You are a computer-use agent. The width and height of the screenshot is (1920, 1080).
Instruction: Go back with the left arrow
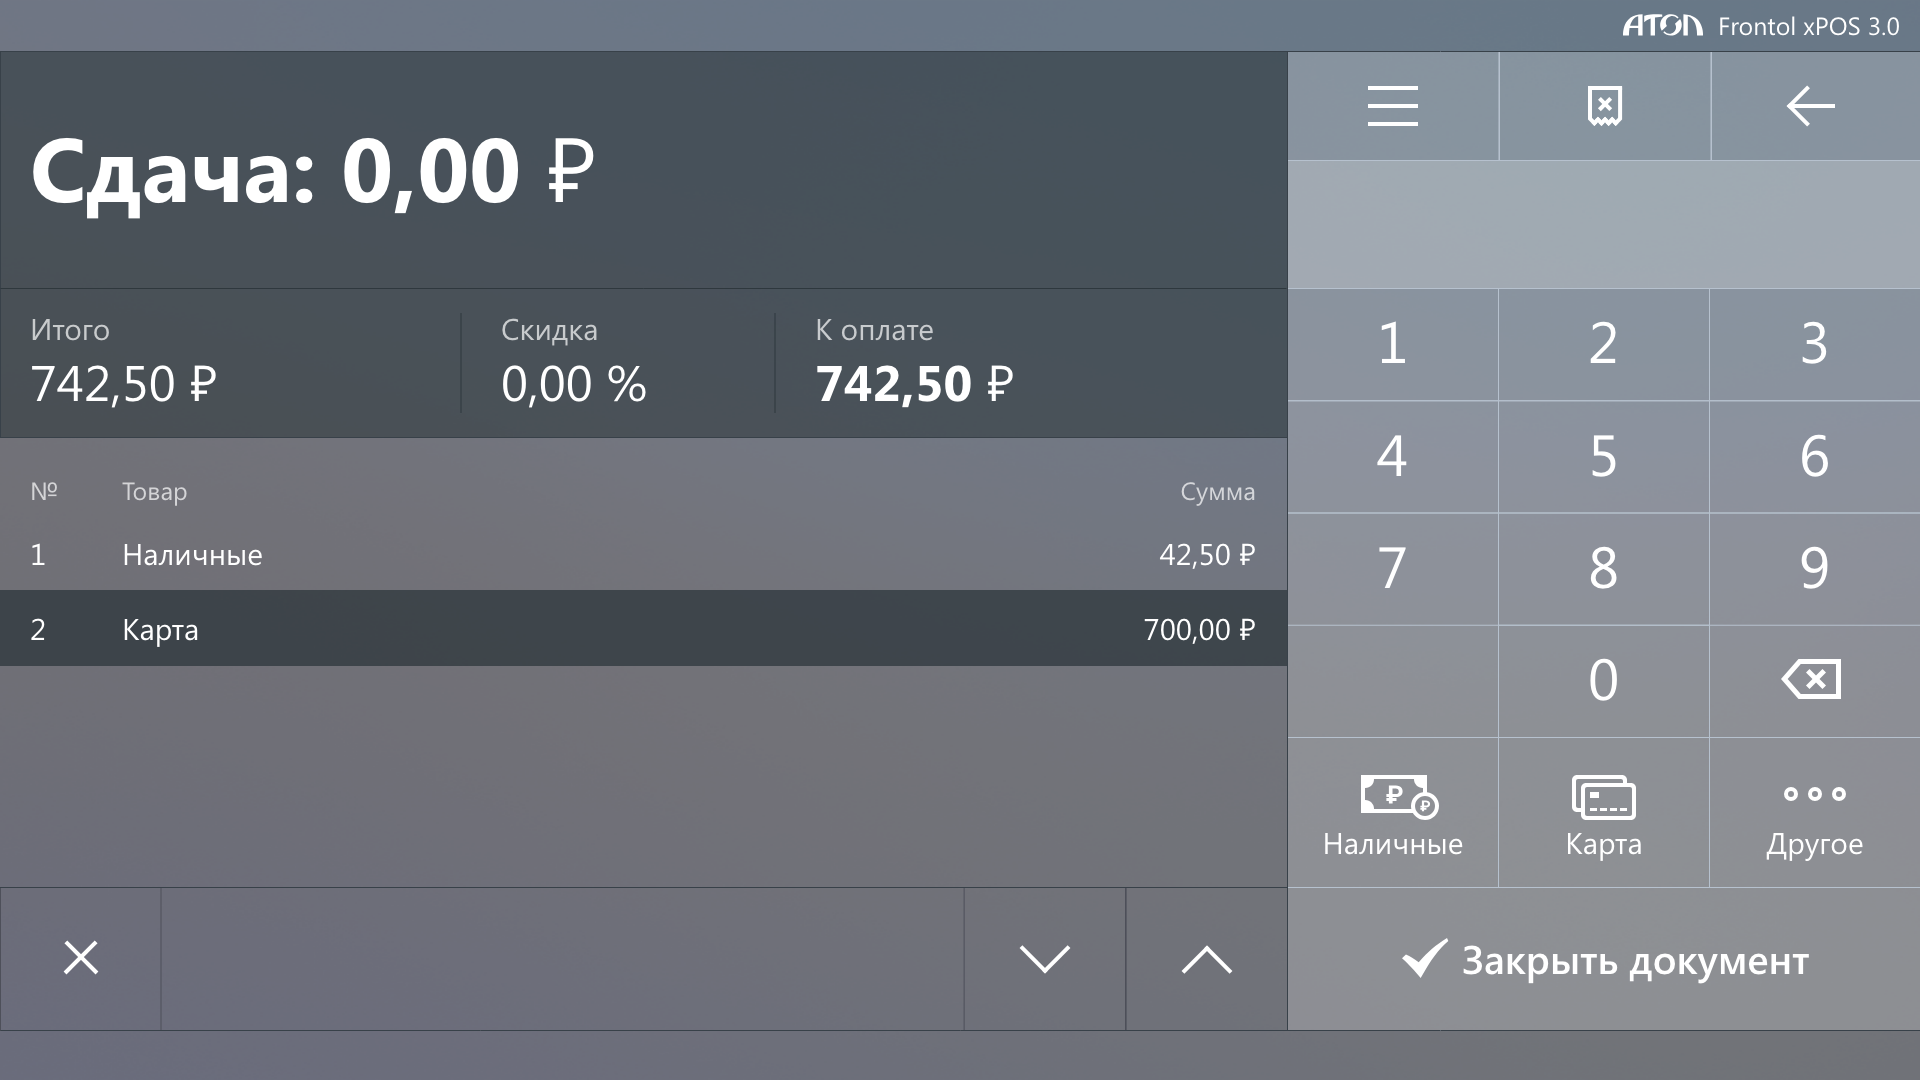pos(1811,106)
